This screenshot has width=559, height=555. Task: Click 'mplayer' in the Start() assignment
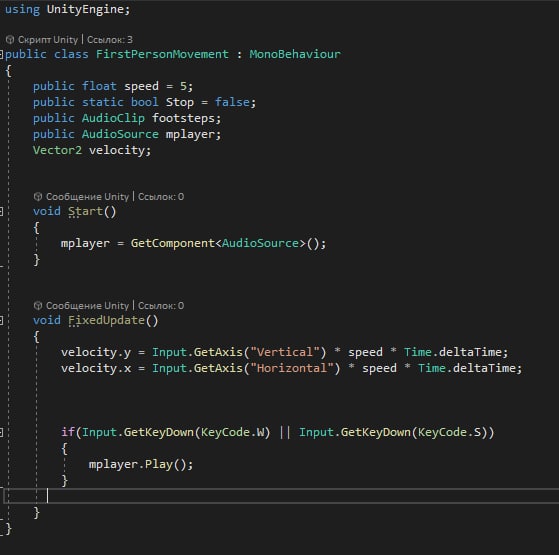click(85, 243)
